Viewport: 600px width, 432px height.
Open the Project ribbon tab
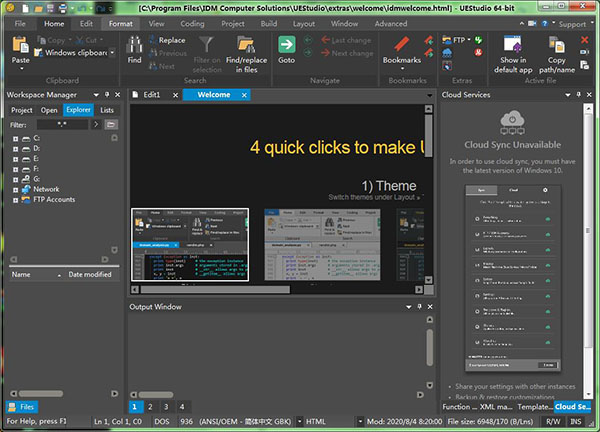pyautogui.click(x=233, y=24)
